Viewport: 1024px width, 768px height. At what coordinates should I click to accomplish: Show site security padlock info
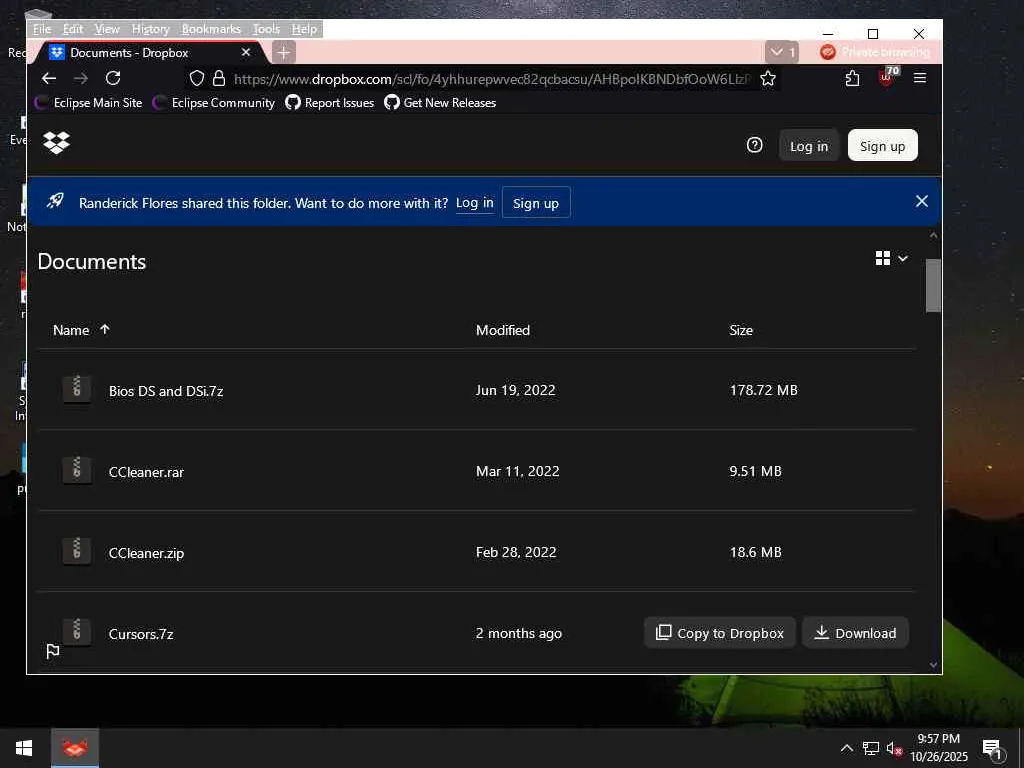coord(219,78)
